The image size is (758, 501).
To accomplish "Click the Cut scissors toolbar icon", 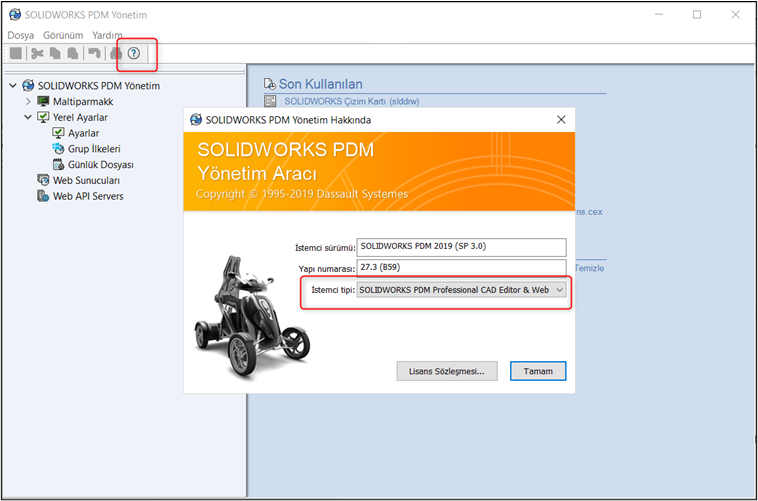I will (37, 53).
